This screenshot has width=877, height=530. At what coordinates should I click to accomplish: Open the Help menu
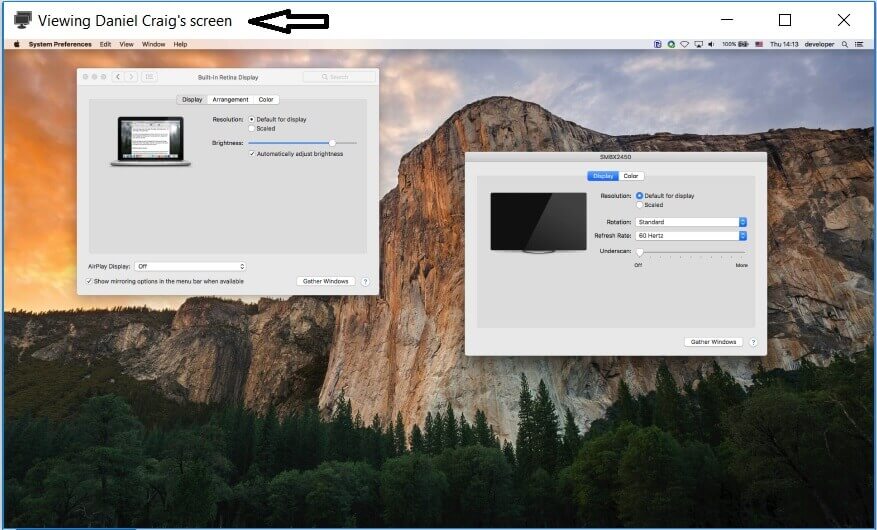pyautogui.click(x=180, y=44)
